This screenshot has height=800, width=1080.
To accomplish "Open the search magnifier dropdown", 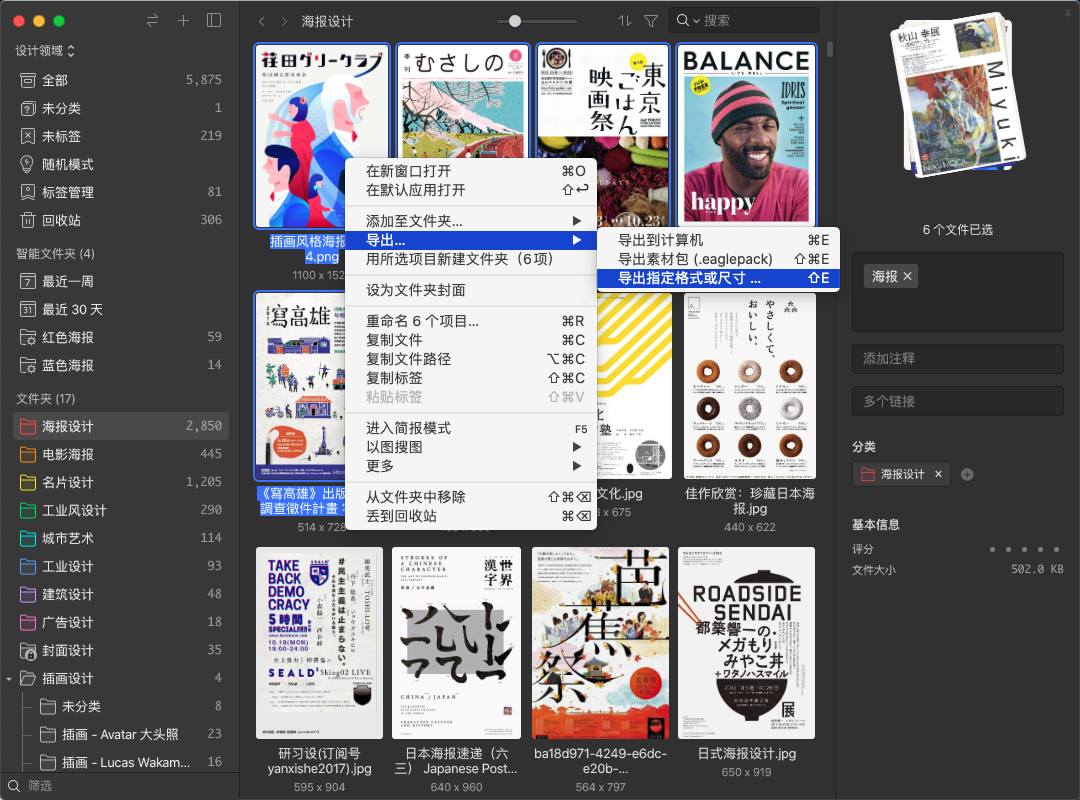I will (687, 21).
